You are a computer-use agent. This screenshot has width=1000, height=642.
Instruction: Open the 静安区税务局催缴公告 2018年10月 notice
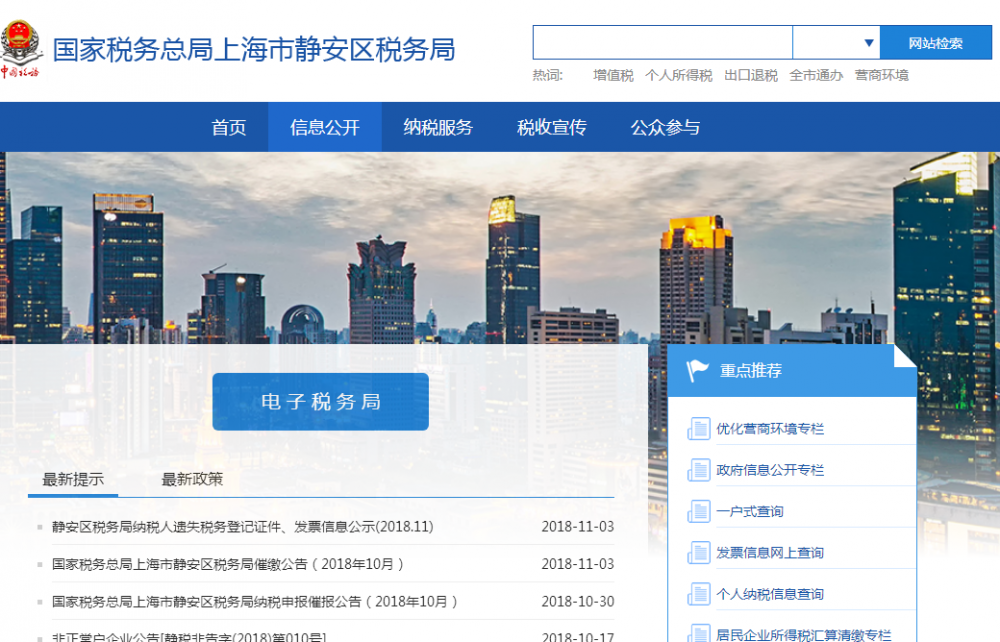[x=228, y=564]
